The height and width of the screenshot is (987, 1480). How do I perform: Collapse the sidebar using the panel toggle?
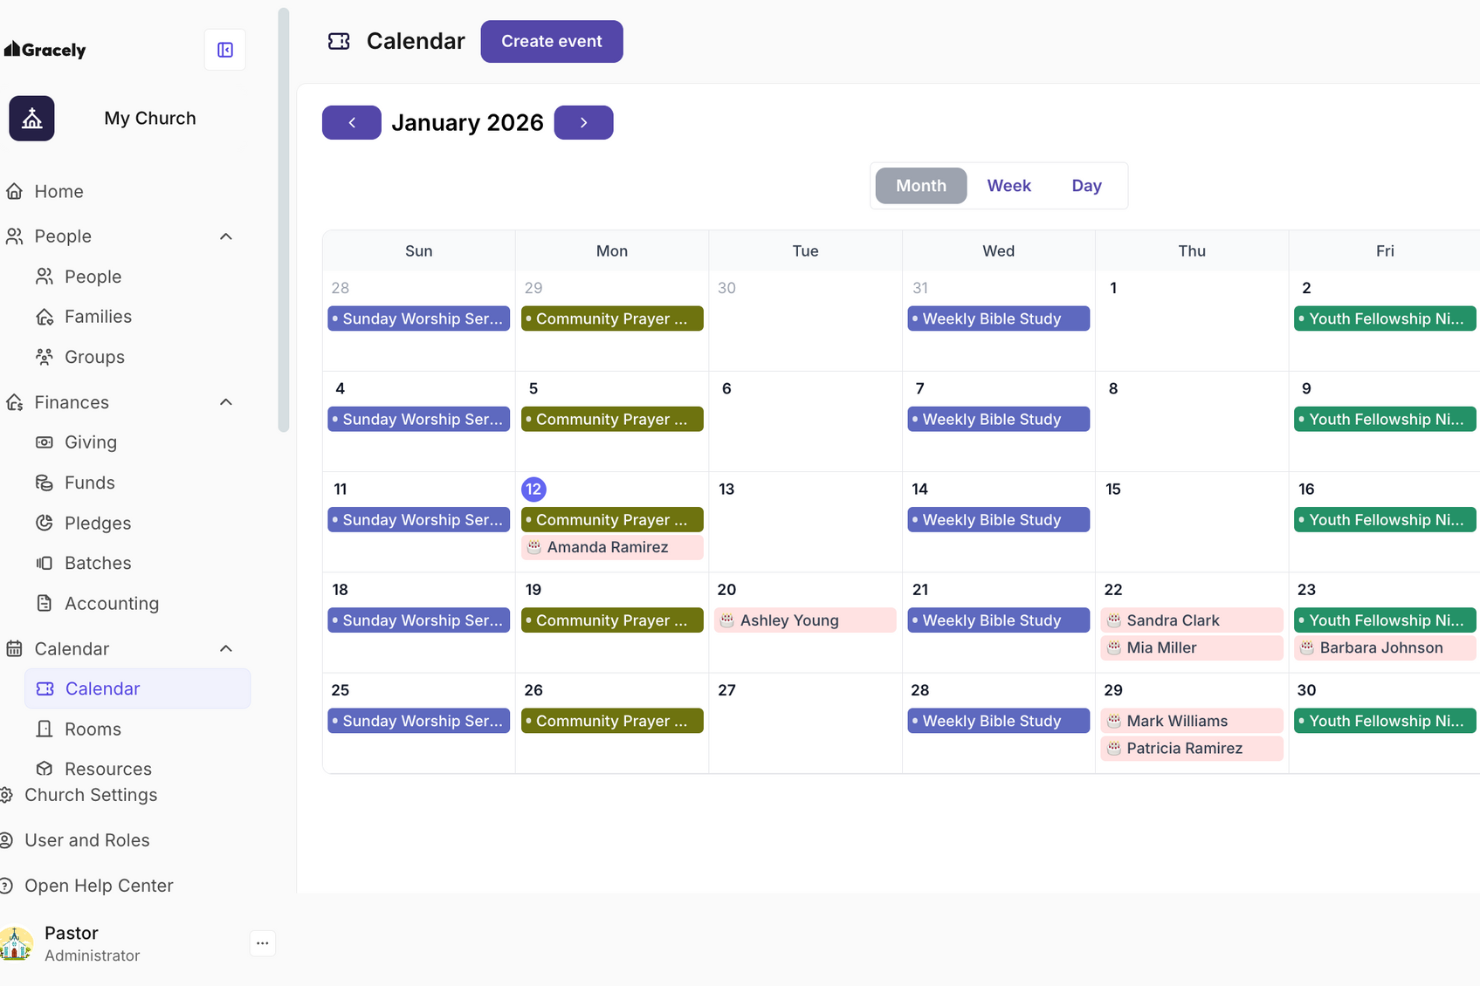point(224,49)
